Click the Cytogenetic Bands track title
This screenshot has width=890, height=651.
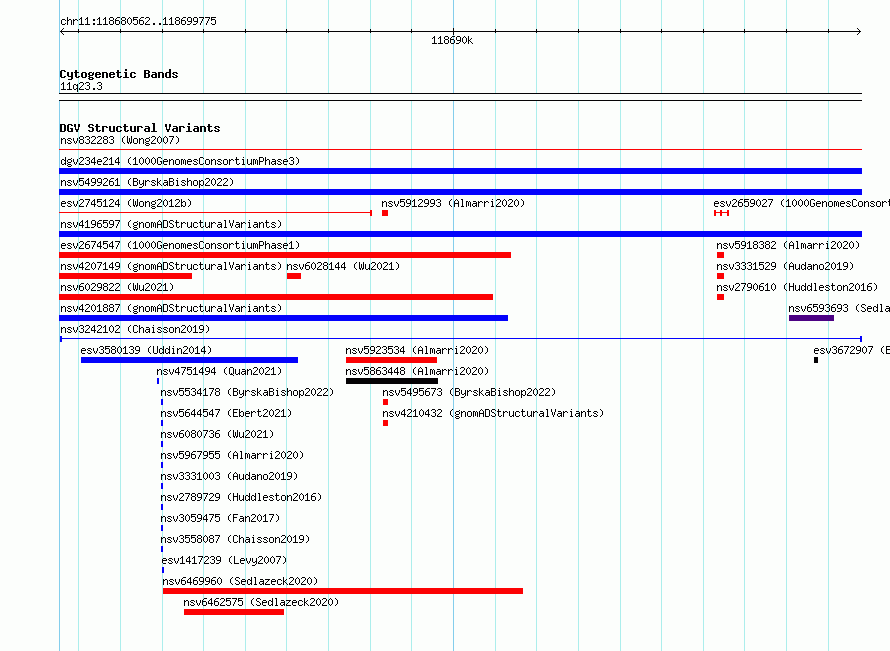tap(119, 74)
